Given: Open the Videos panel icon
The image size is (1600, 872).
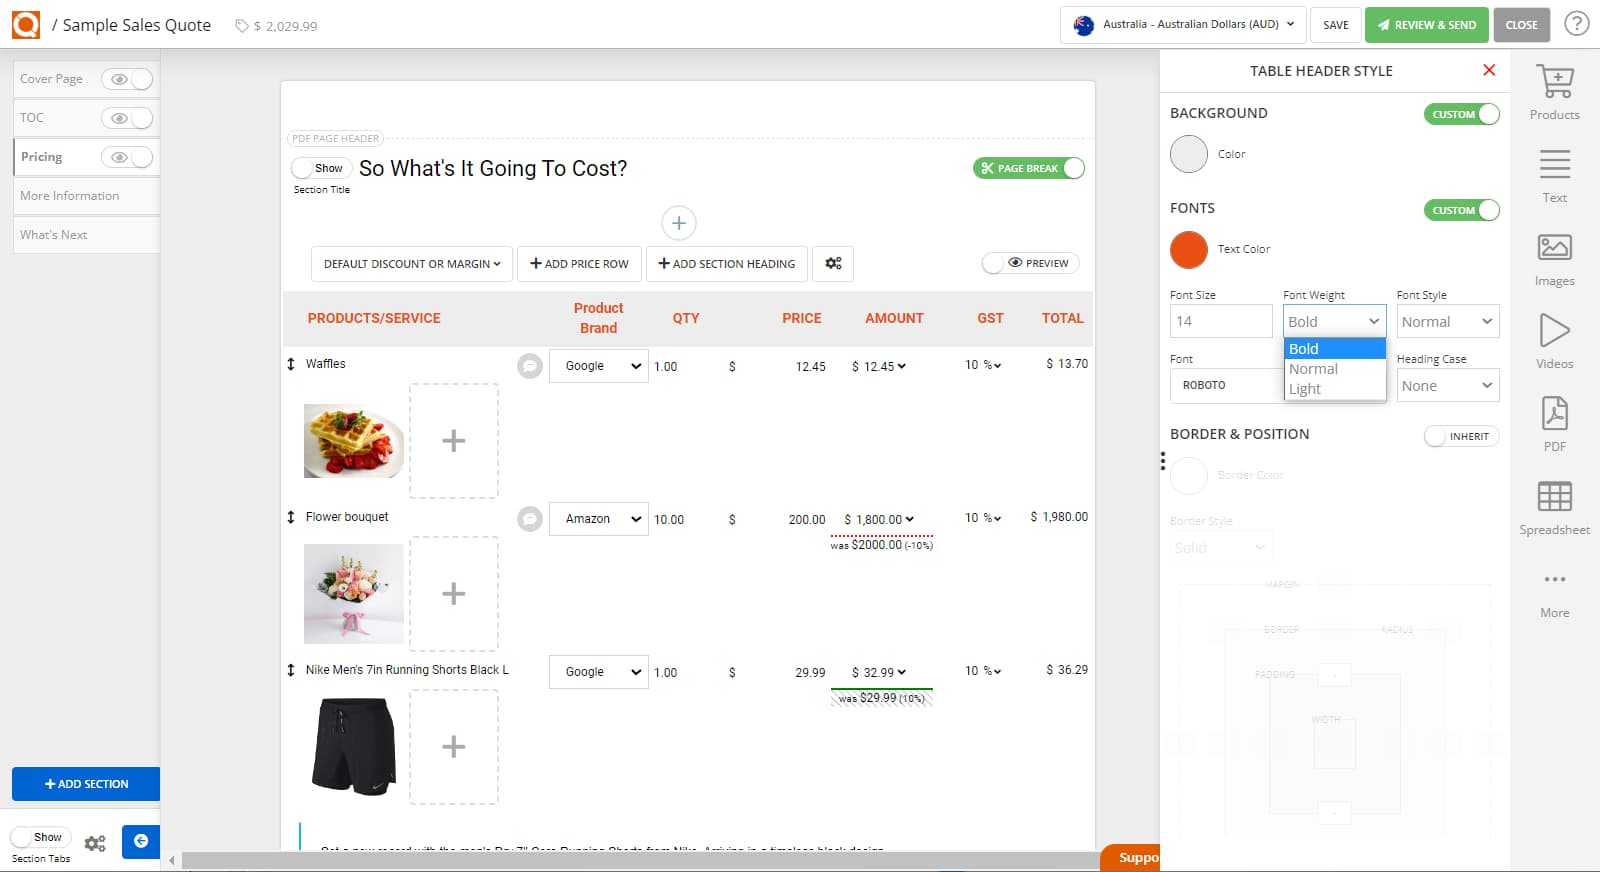Looking at the screenshot, I should point(1554,330).
